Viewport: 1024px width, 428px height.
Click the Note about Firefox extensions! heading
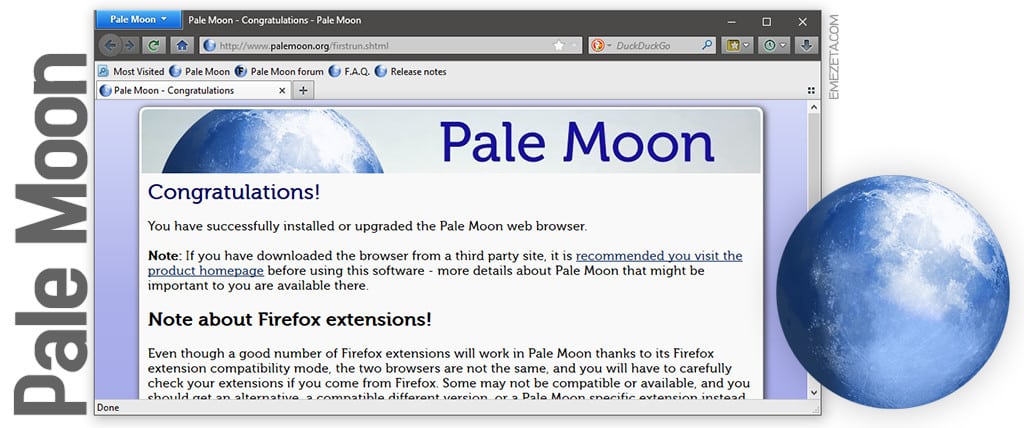(x=289, y=319)
